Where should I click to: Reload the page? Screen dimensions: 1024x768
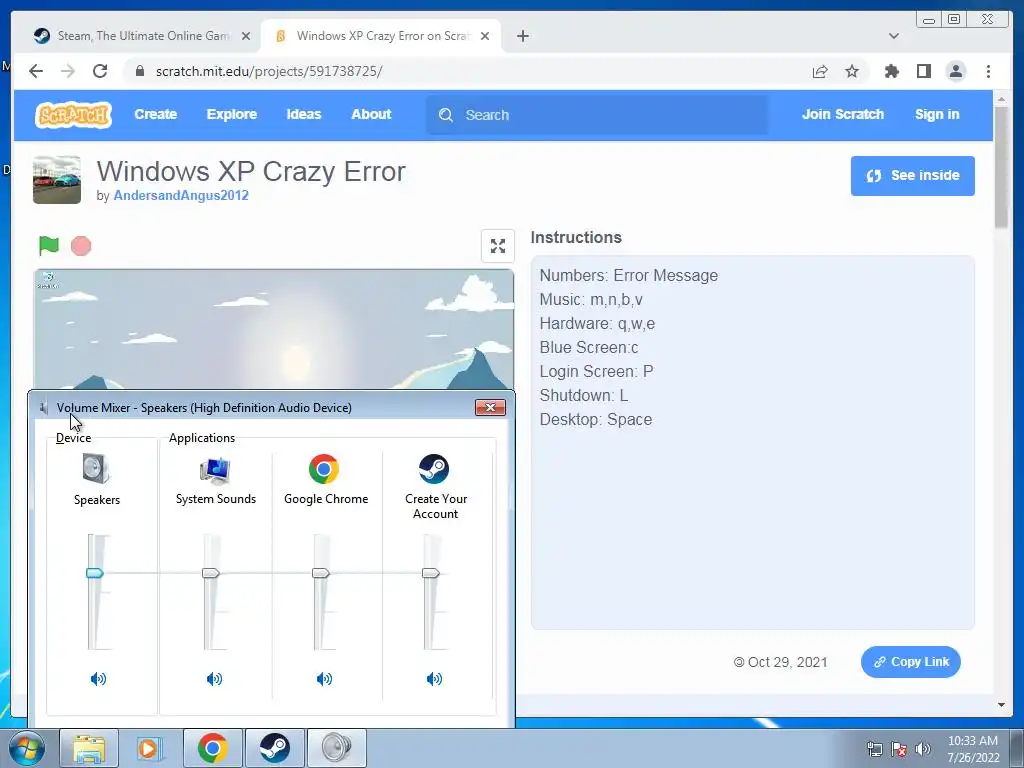point(100,71)
